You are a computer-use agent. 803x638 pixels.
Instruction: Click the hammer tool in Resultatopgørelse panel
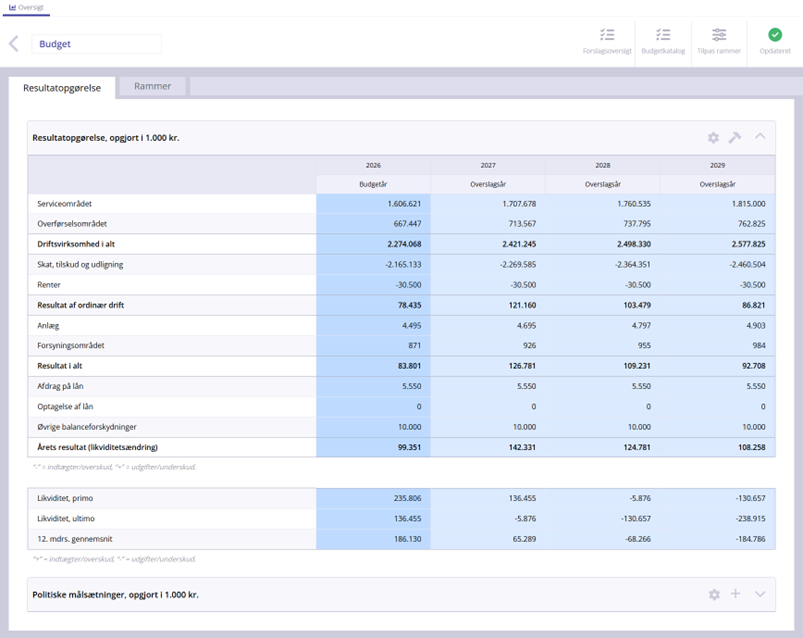point(735,138)
